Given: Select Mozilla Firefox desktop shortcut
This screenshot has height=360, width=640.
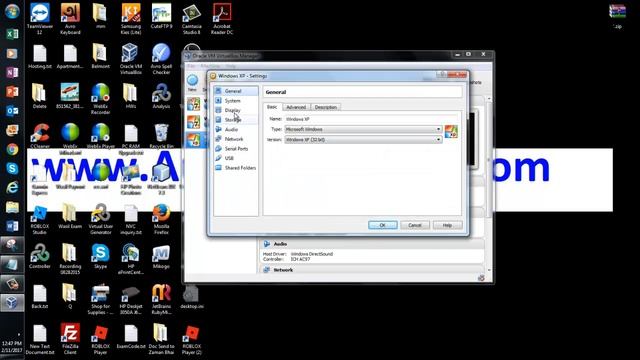Looking at the screenshot, I should [161, 219].
